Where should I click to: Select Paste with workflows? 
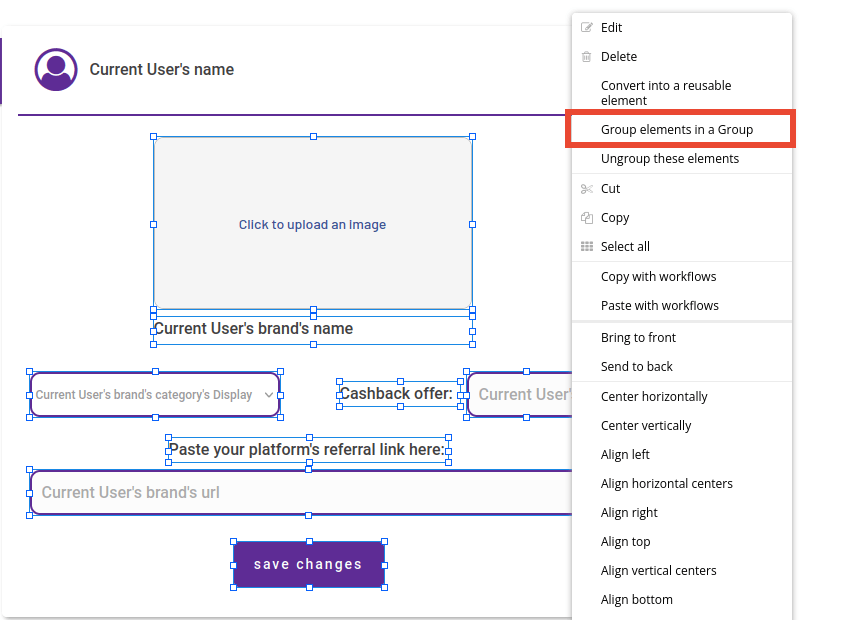[x=660, y=305]
